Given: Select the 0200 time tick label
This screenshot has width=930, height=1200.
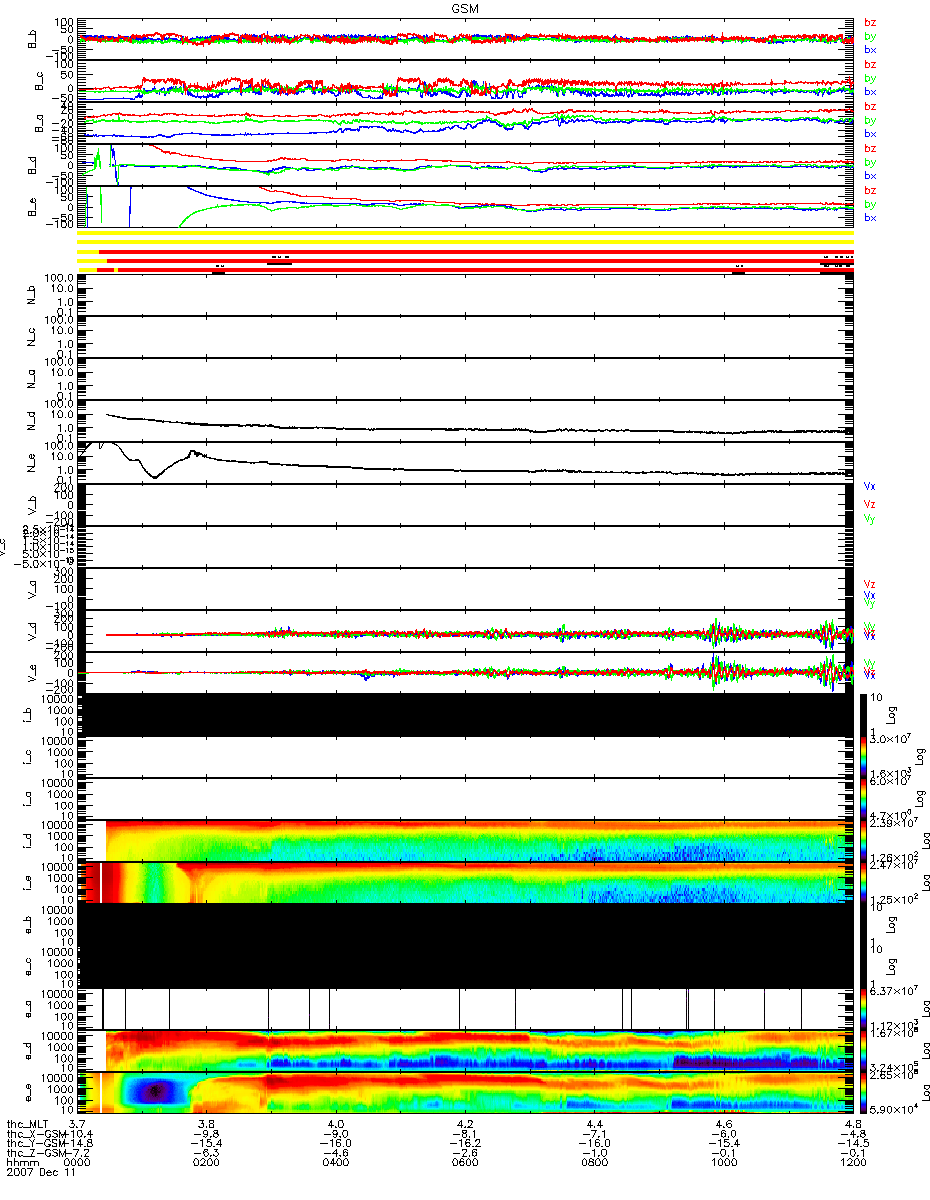Looking at the screenshot, I should (207, 1164).
